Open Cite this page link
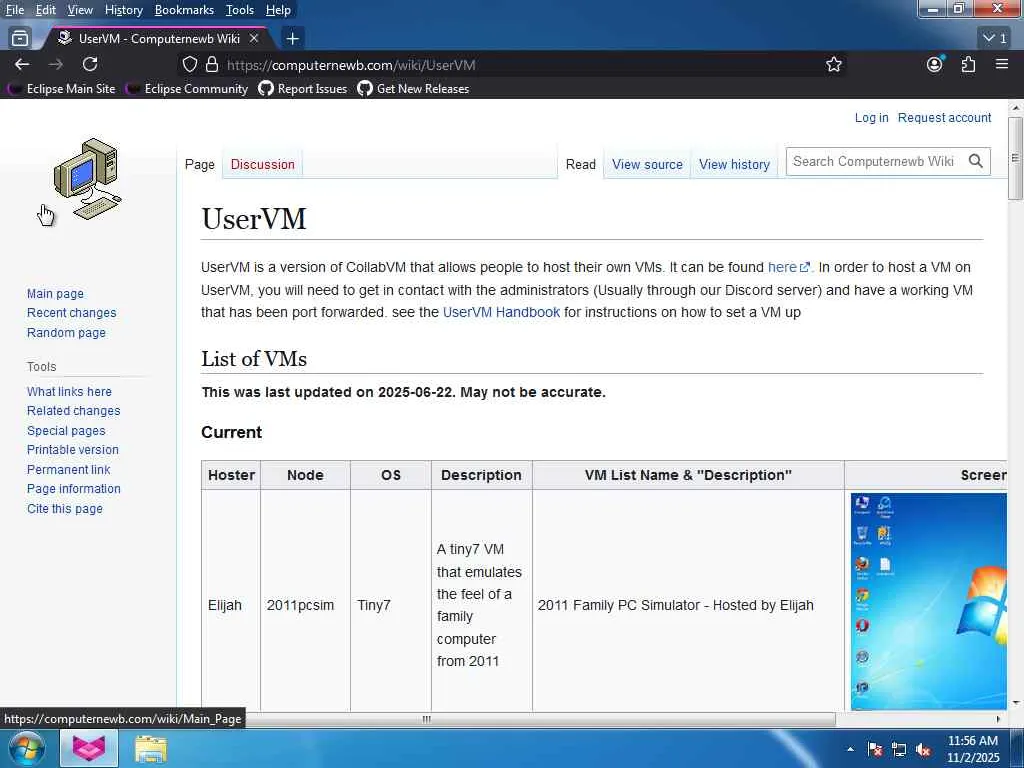The height and width of the screenshot is (768, 1024). [65, 508]
